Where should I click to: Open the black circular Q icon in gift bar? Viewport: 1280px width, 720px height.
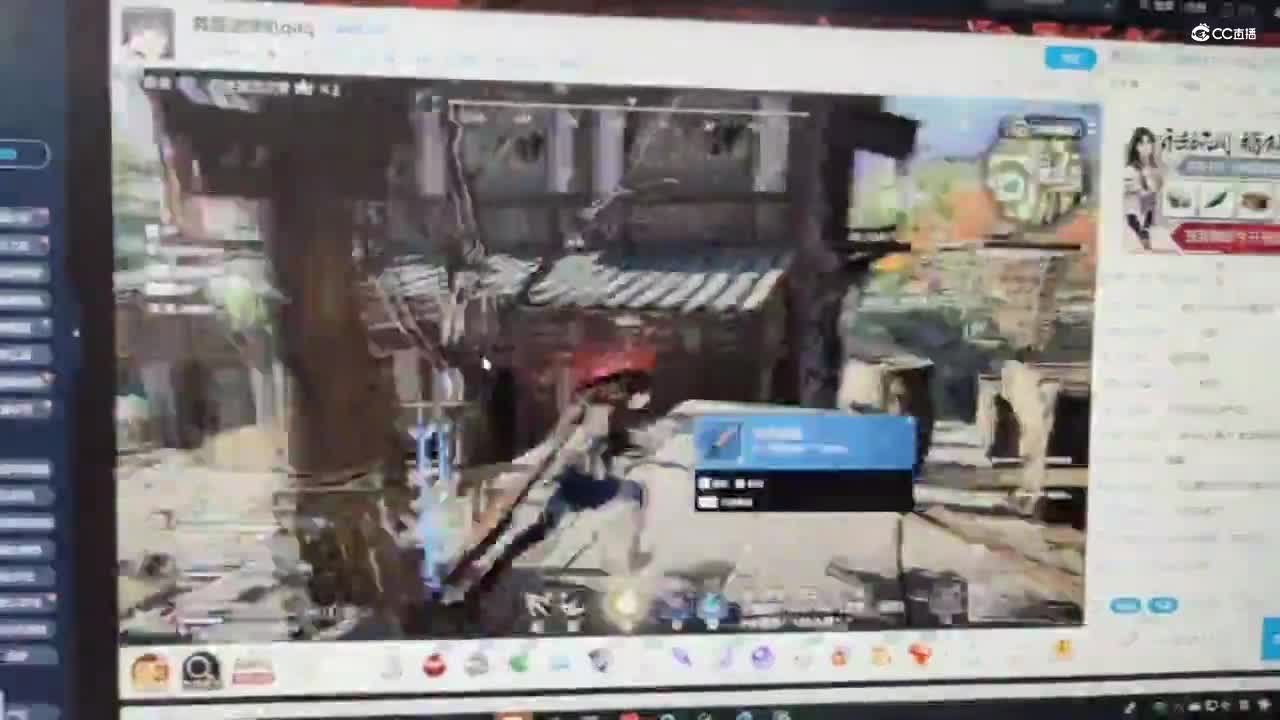[201, 670]
